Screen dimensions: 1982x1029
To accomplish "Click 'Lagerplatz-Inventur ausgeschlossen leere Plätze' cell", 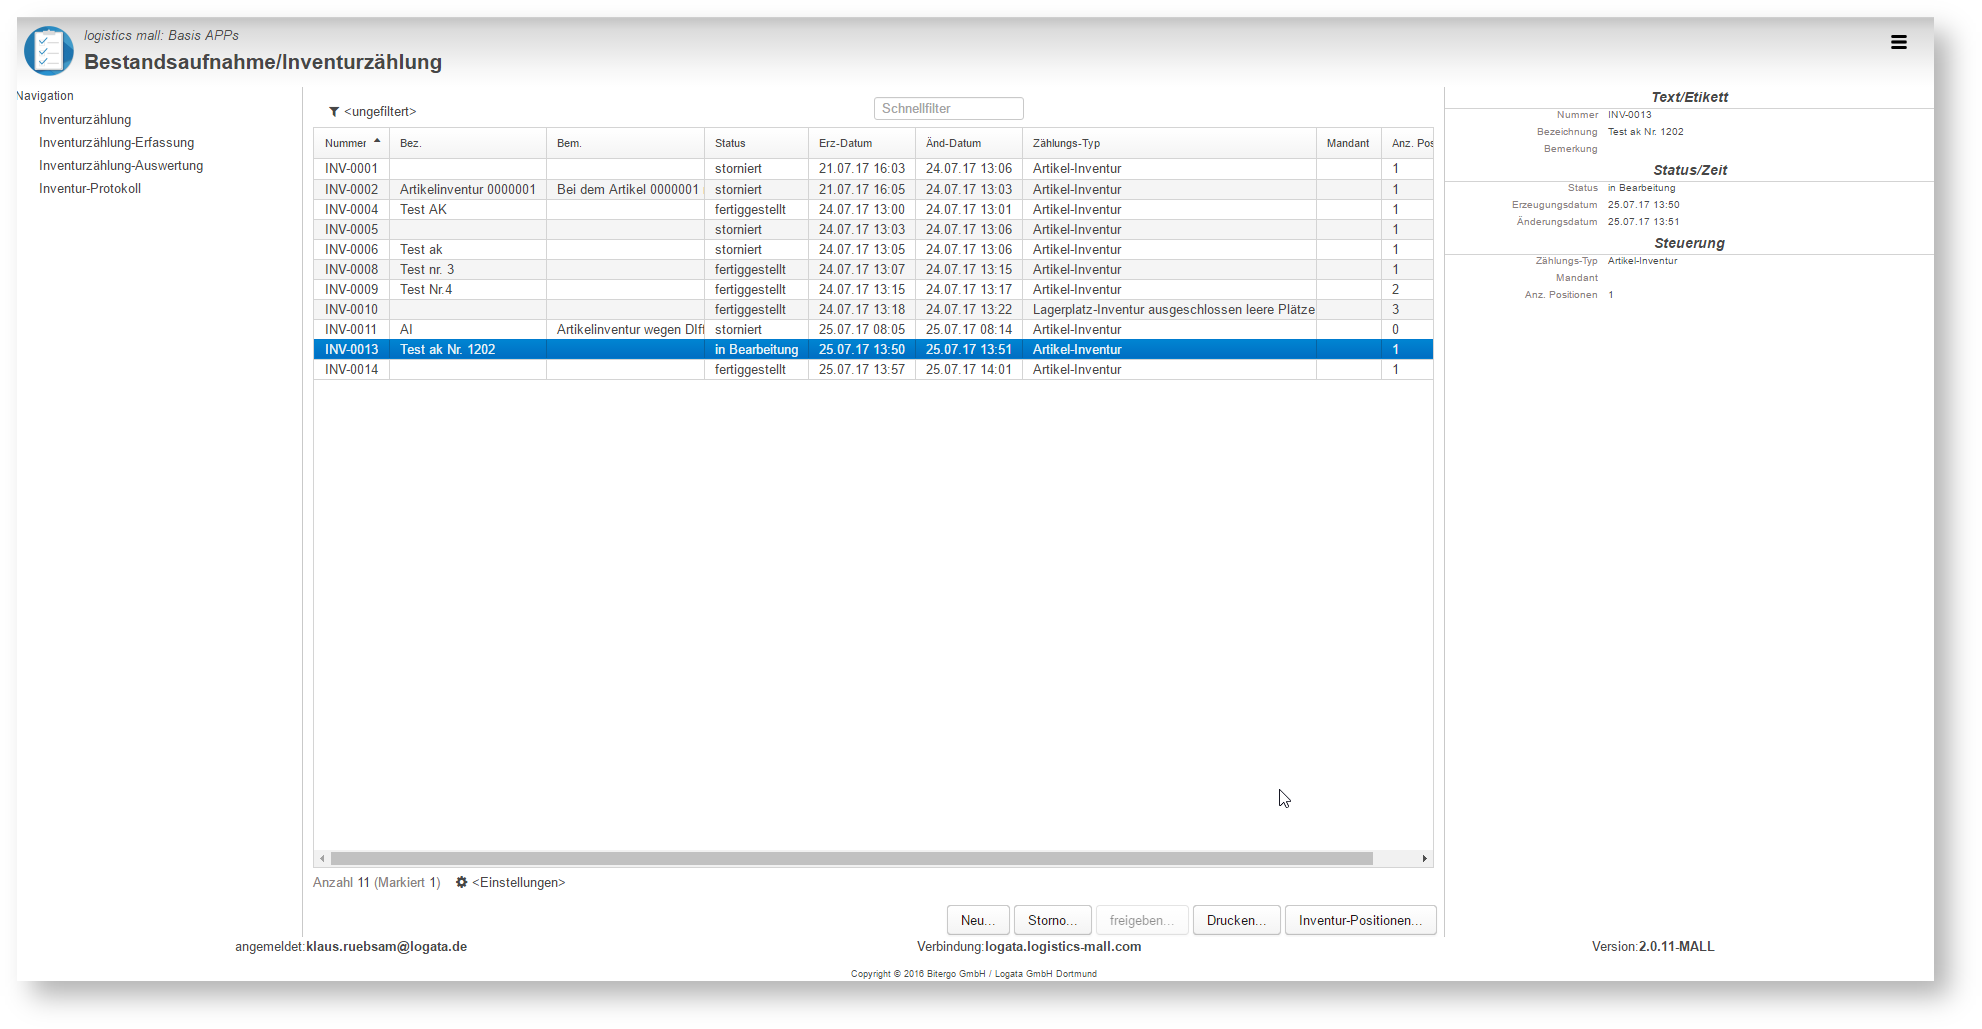I will (1169, 309).
